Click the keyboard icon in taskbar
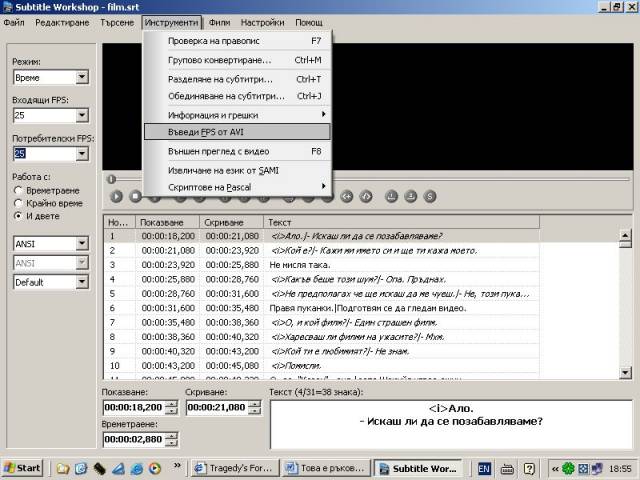The height and width of the screenshot is (480, 640). pos(507,469)
